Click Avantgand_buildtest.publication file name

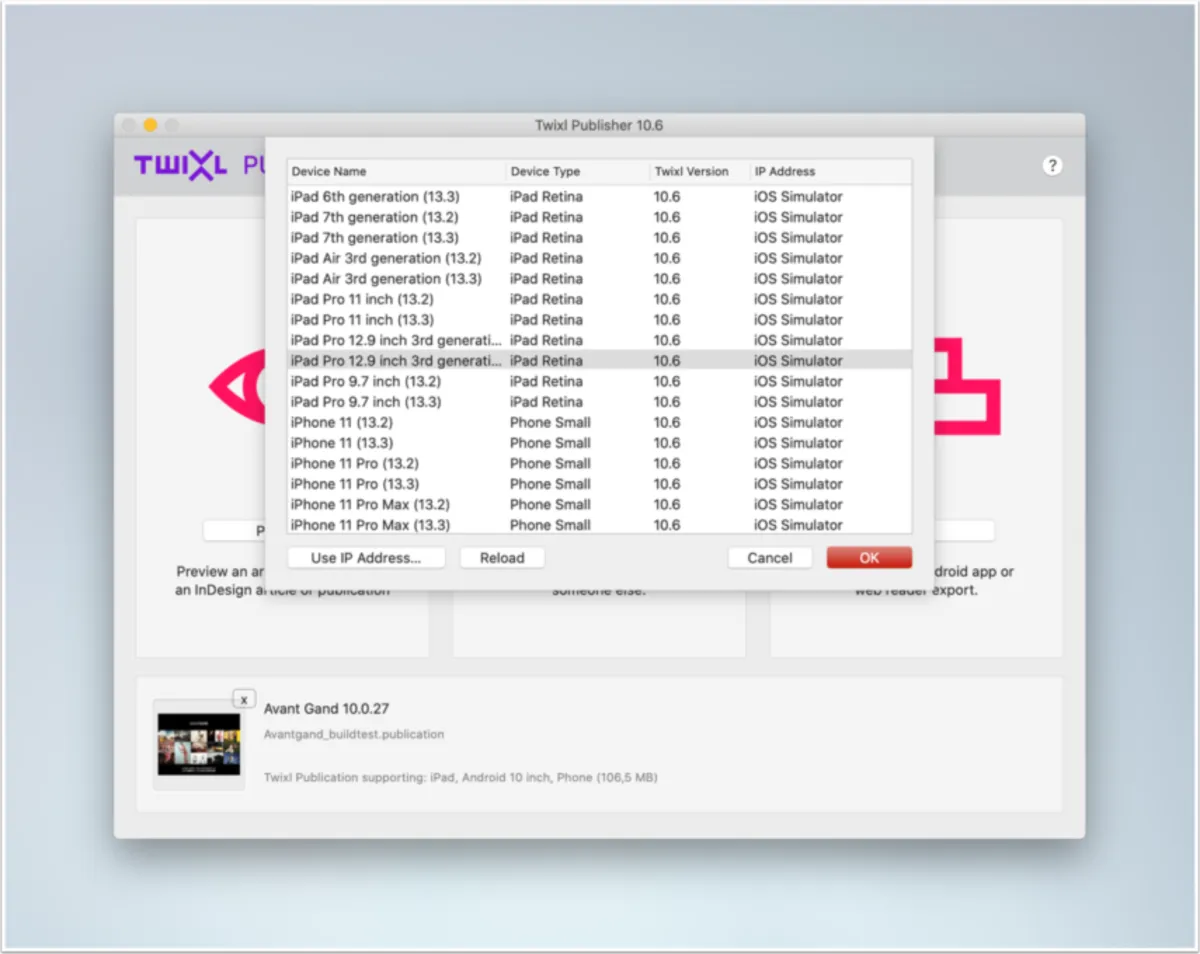pyautogui.click(x=354, y=734)
